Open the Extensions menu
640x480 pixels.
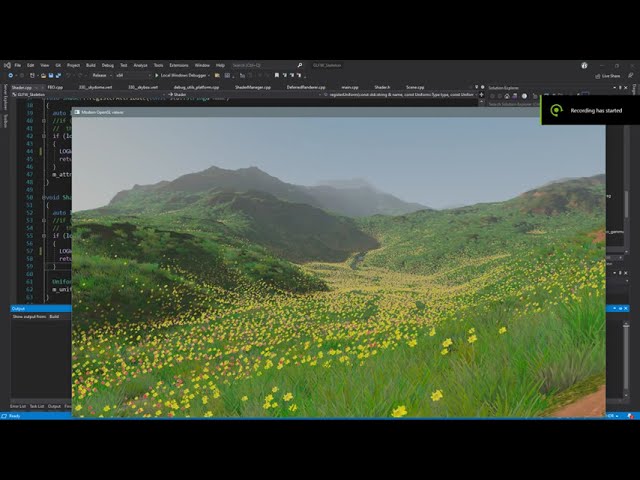pos(179,65)
